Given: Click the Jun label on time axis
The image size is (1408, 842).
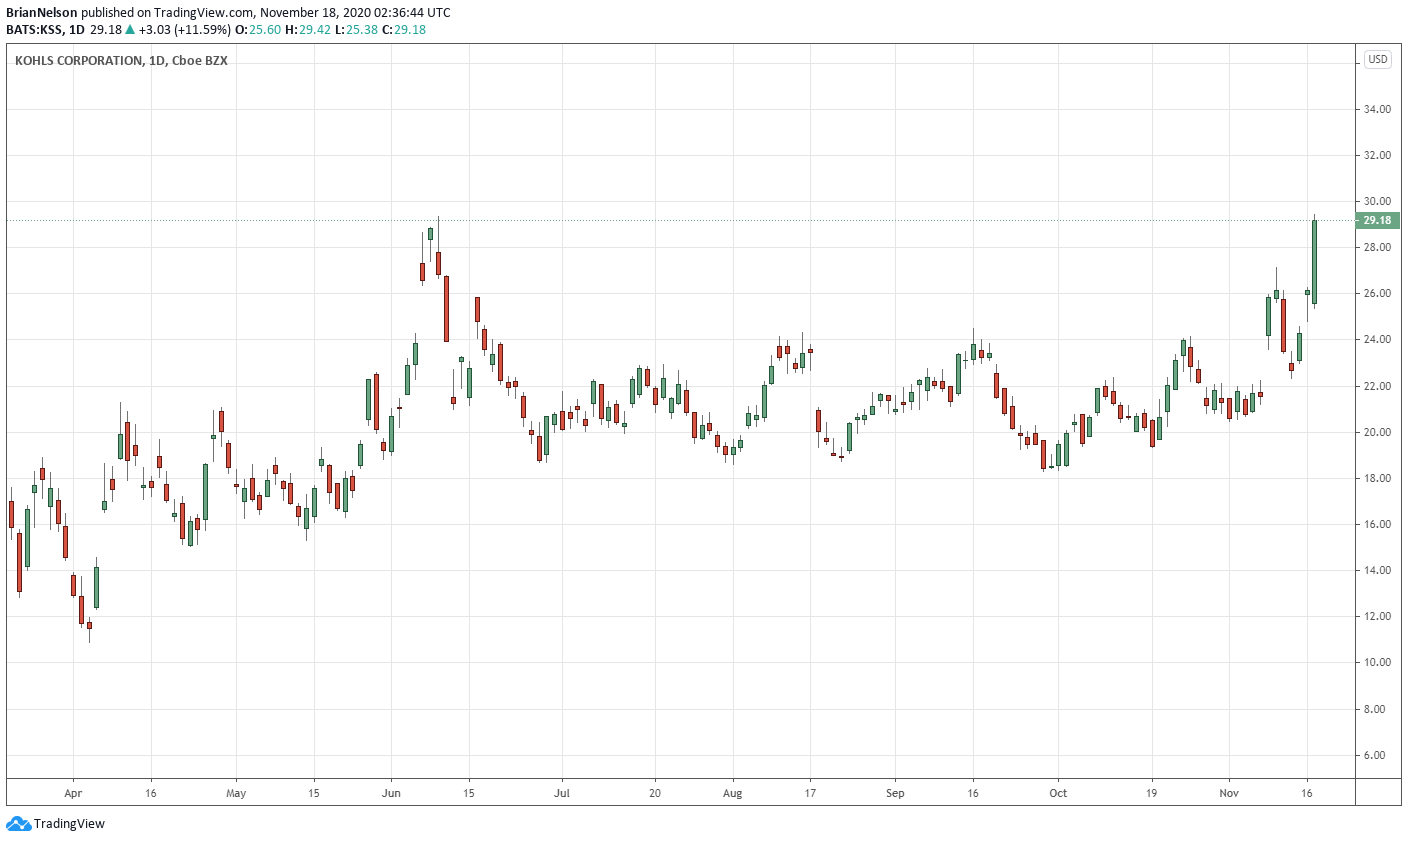Looking at the screenshot, I should point(391,793).
